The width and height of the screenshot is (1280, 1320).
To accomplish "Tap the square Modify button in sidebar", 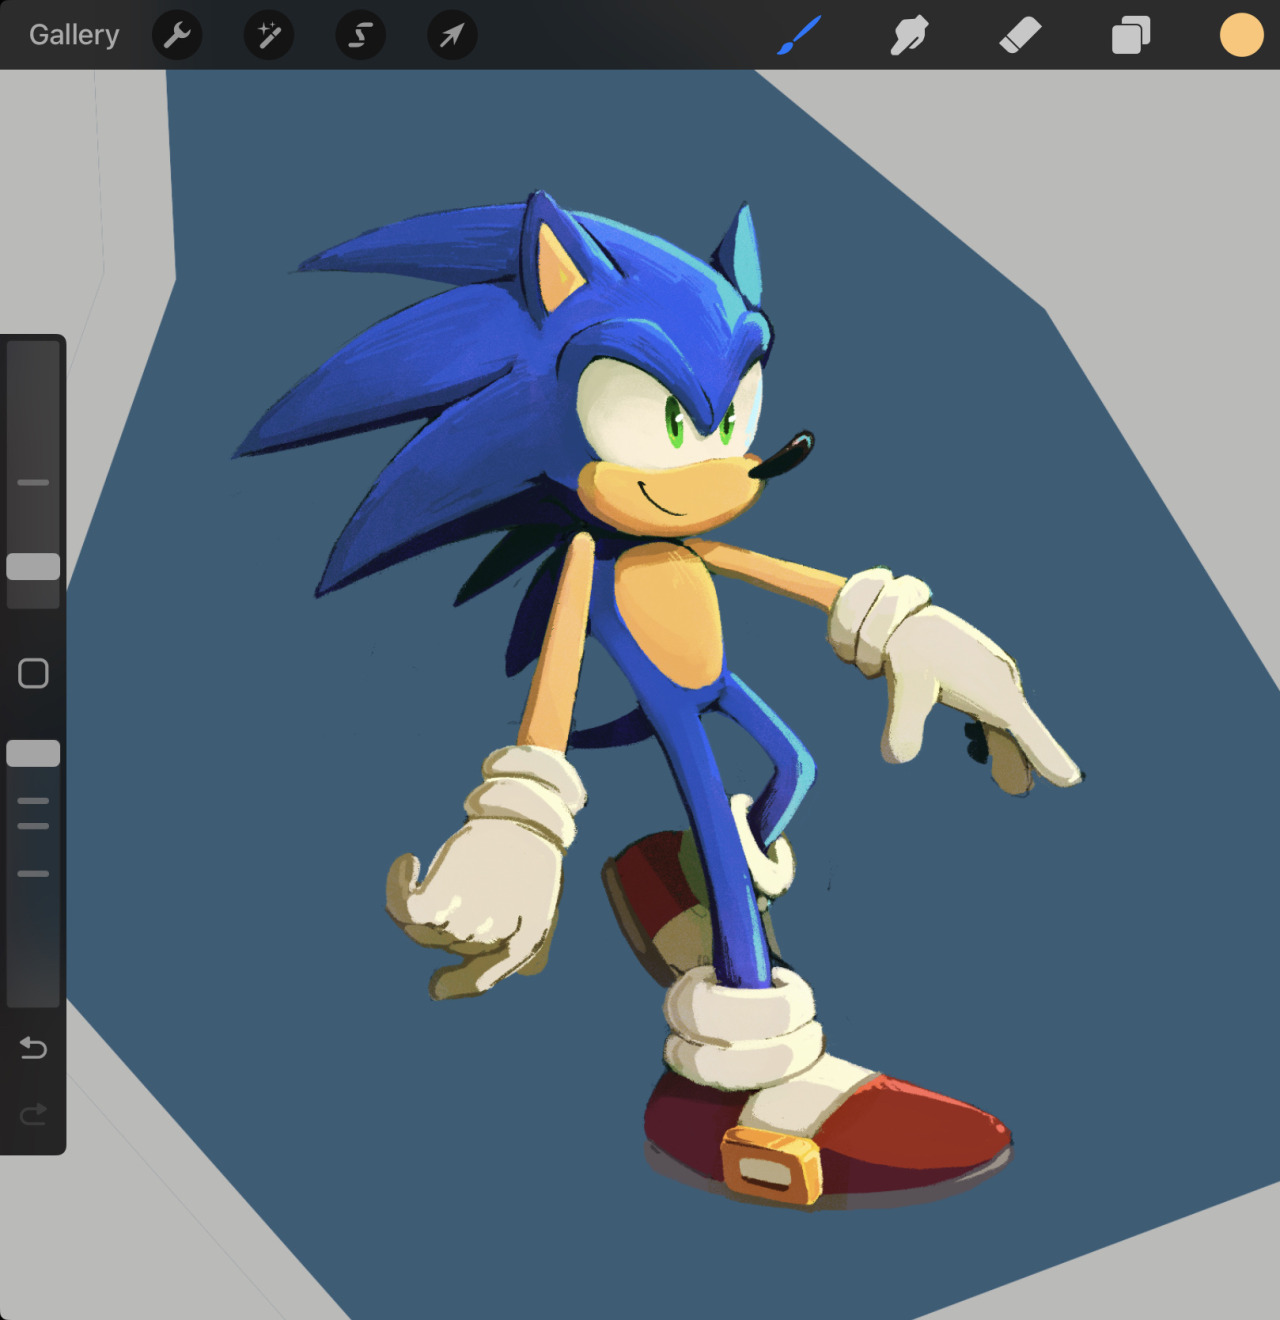I will click(x=33, y=673).
